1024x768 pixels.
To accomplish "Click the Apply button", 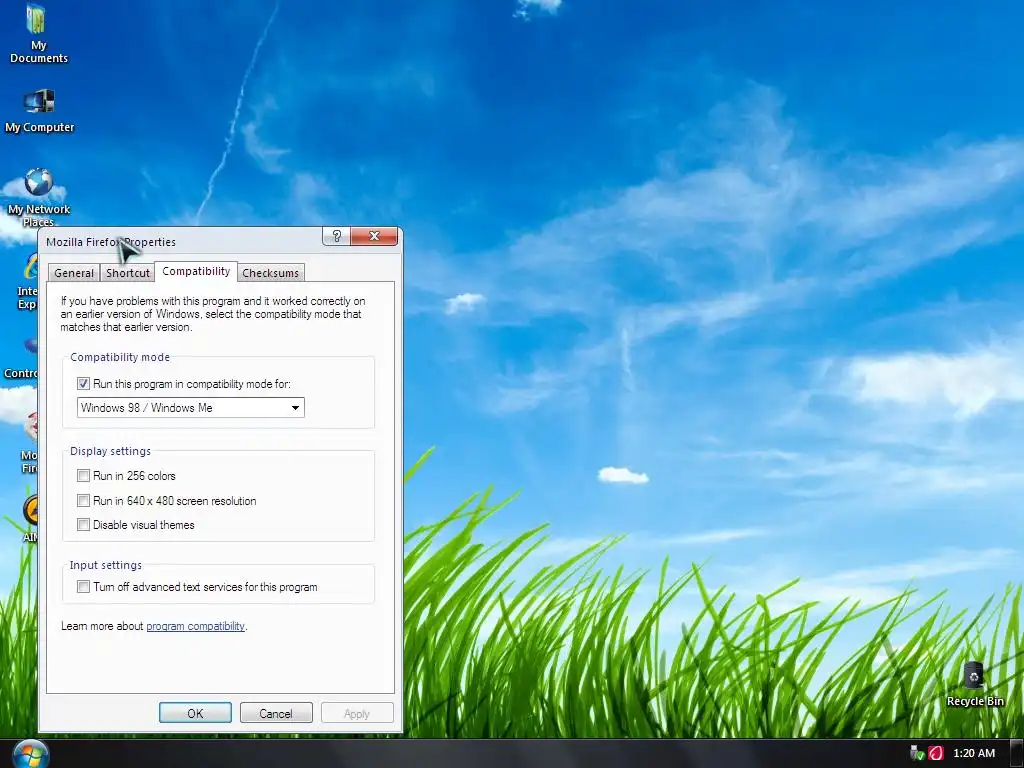I will (357, 713).
